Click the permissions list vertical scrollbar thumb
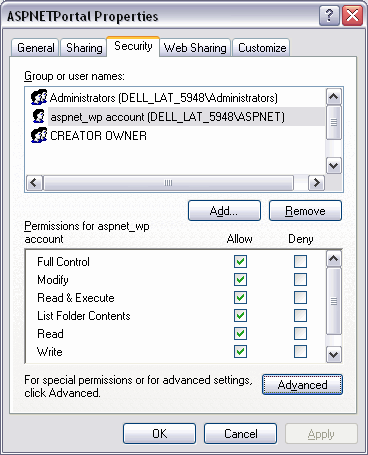368x455 pixels. 334,301
